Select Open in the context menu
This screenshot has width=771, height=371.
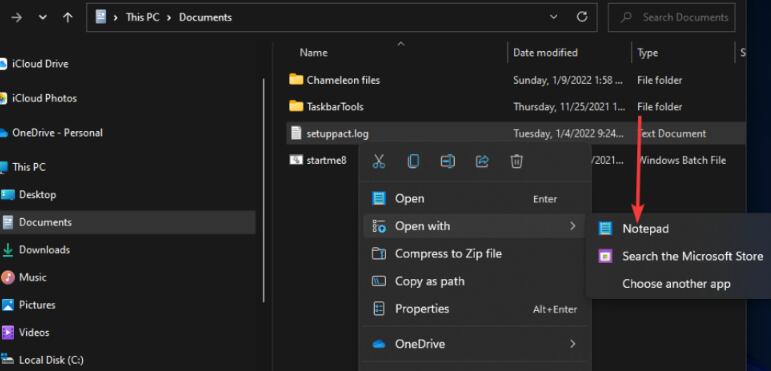pyautogui.click(x=476, y=199)
